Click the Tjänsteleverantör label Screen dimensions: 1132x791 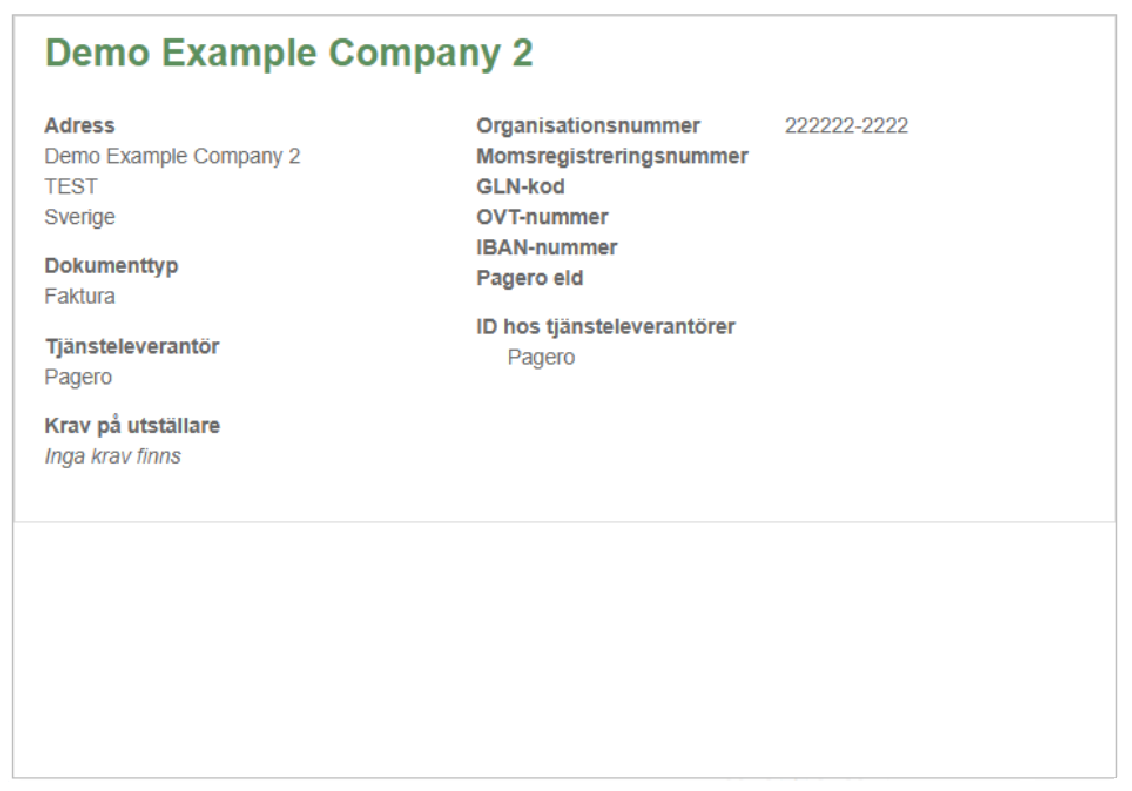[x=132, y=346]
